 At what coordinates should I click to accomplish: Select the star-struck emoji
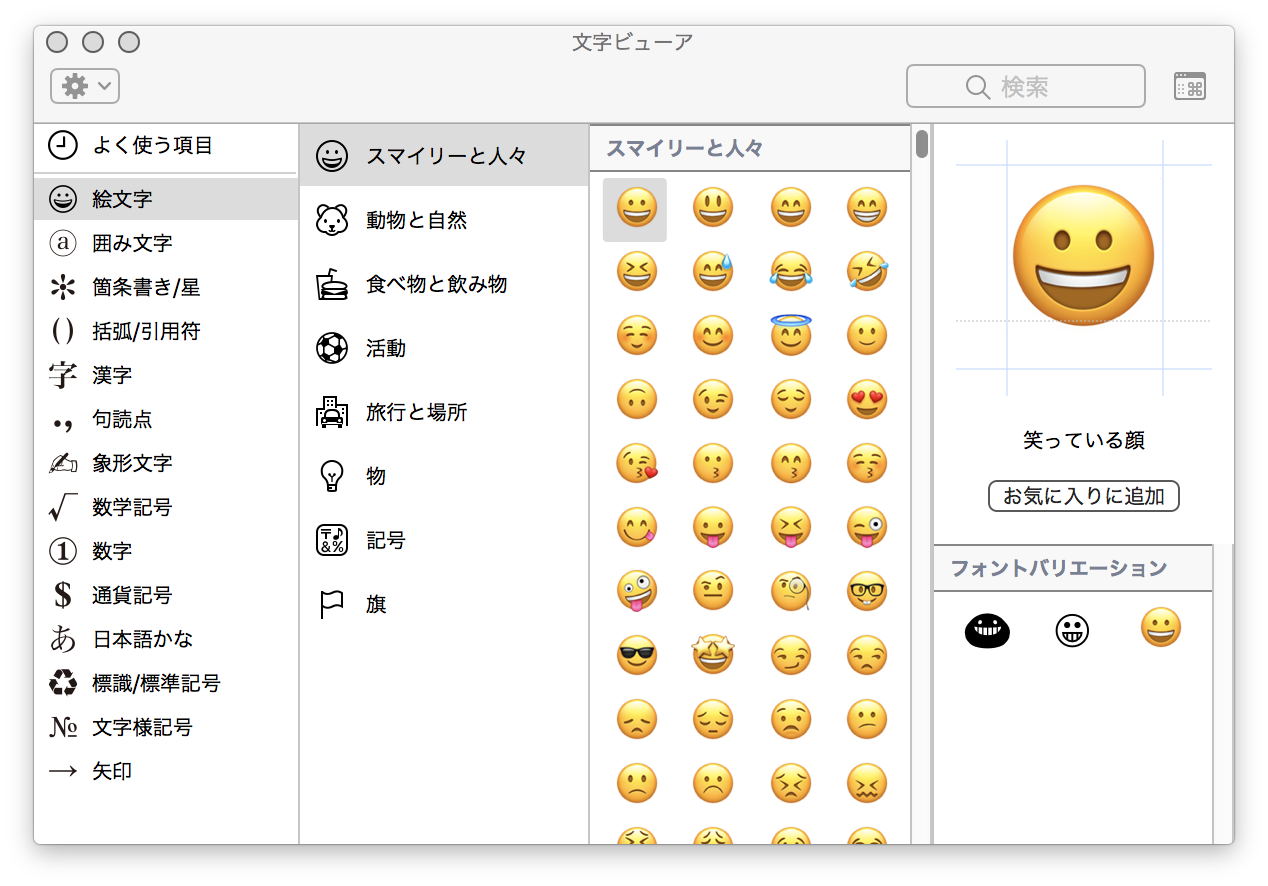point(712,655)
